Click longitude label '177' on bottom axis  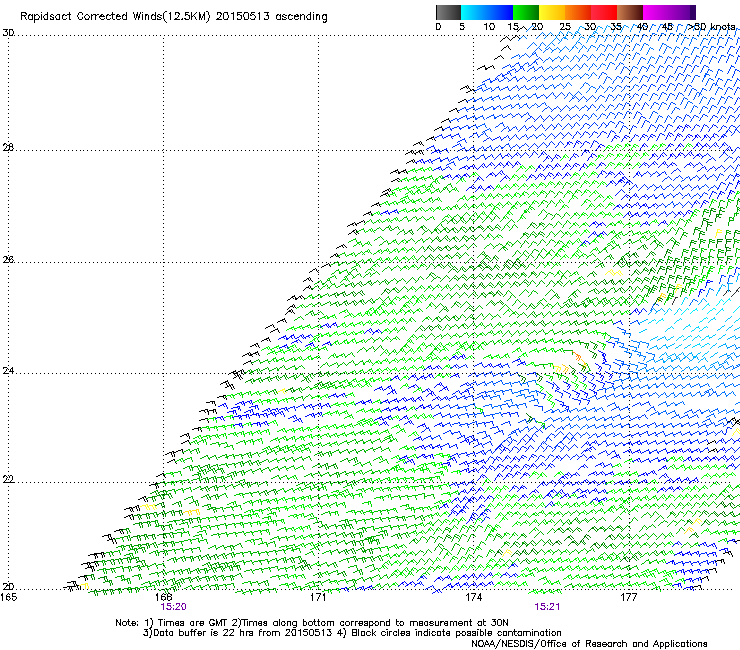coord(628,597)
